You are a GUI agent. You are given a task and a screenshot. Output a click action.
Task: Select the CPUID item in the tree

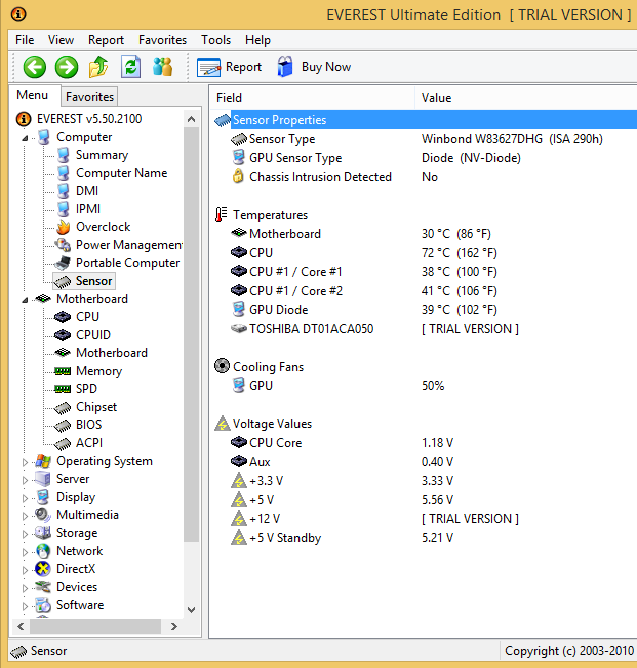[93, 335]
